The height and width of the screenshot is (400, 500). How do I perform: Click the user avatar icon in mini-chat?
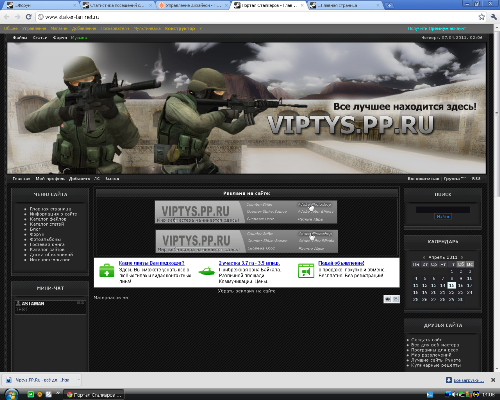click(18, 303)
